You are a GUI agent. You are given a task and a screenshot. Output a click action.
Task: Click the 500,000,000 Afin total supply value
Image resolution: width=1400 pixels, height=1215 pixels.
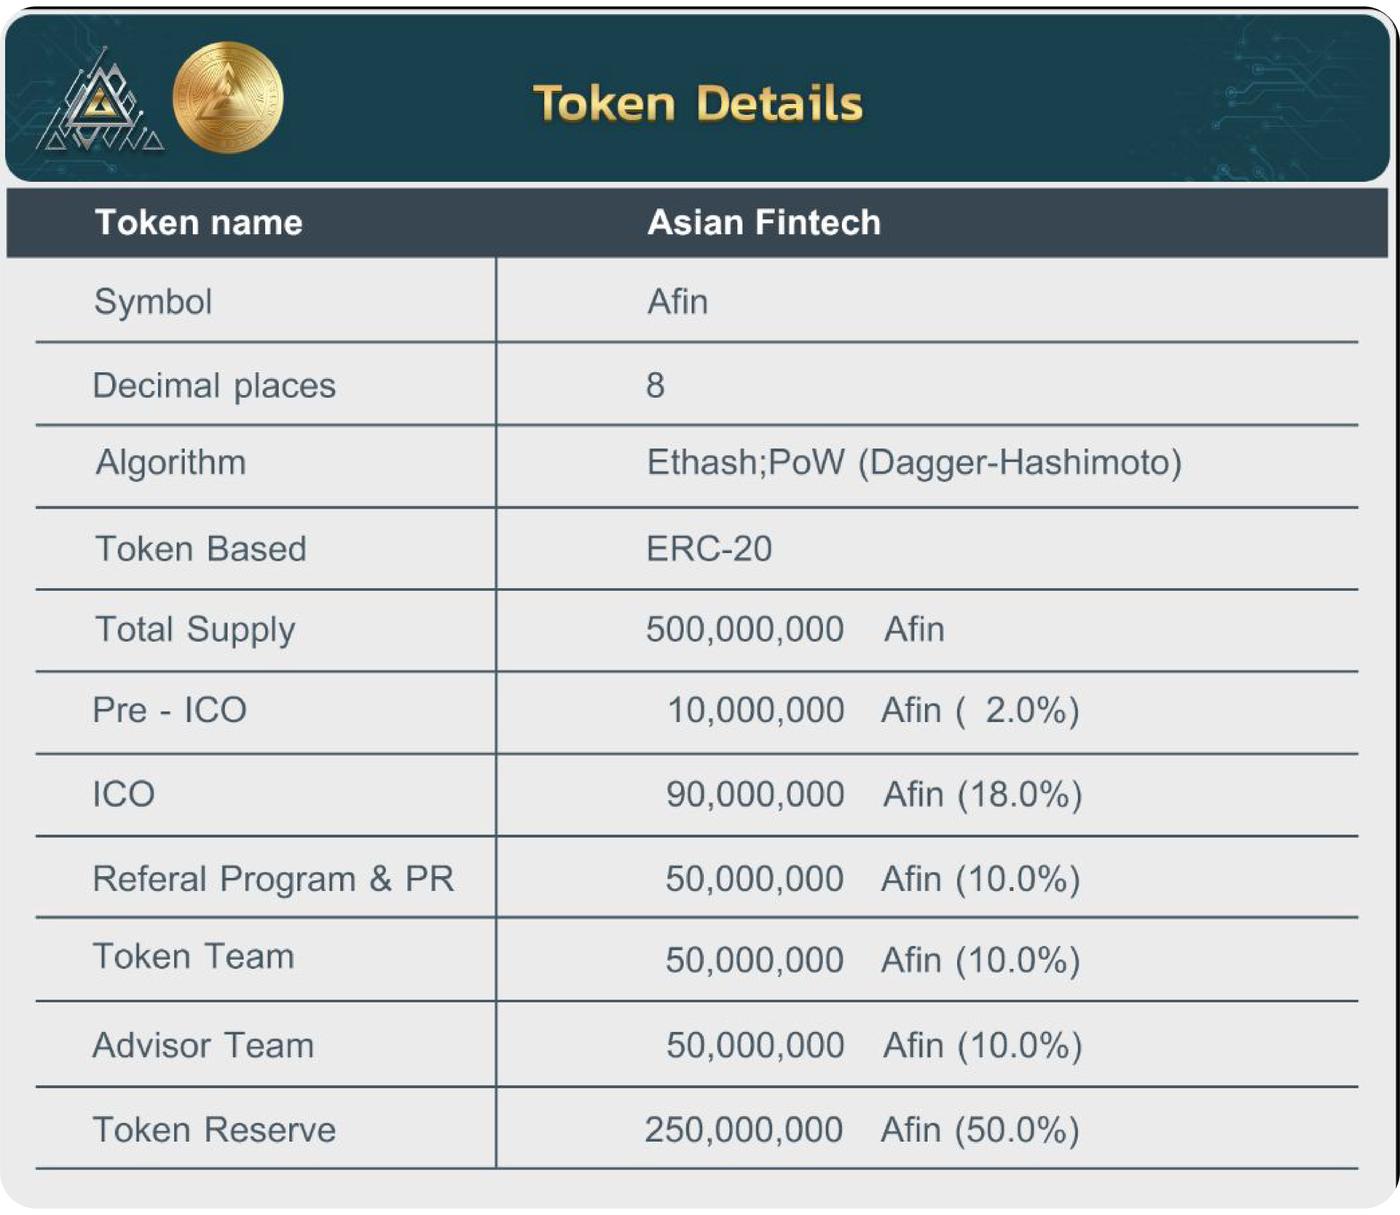[x=795, y=629]
